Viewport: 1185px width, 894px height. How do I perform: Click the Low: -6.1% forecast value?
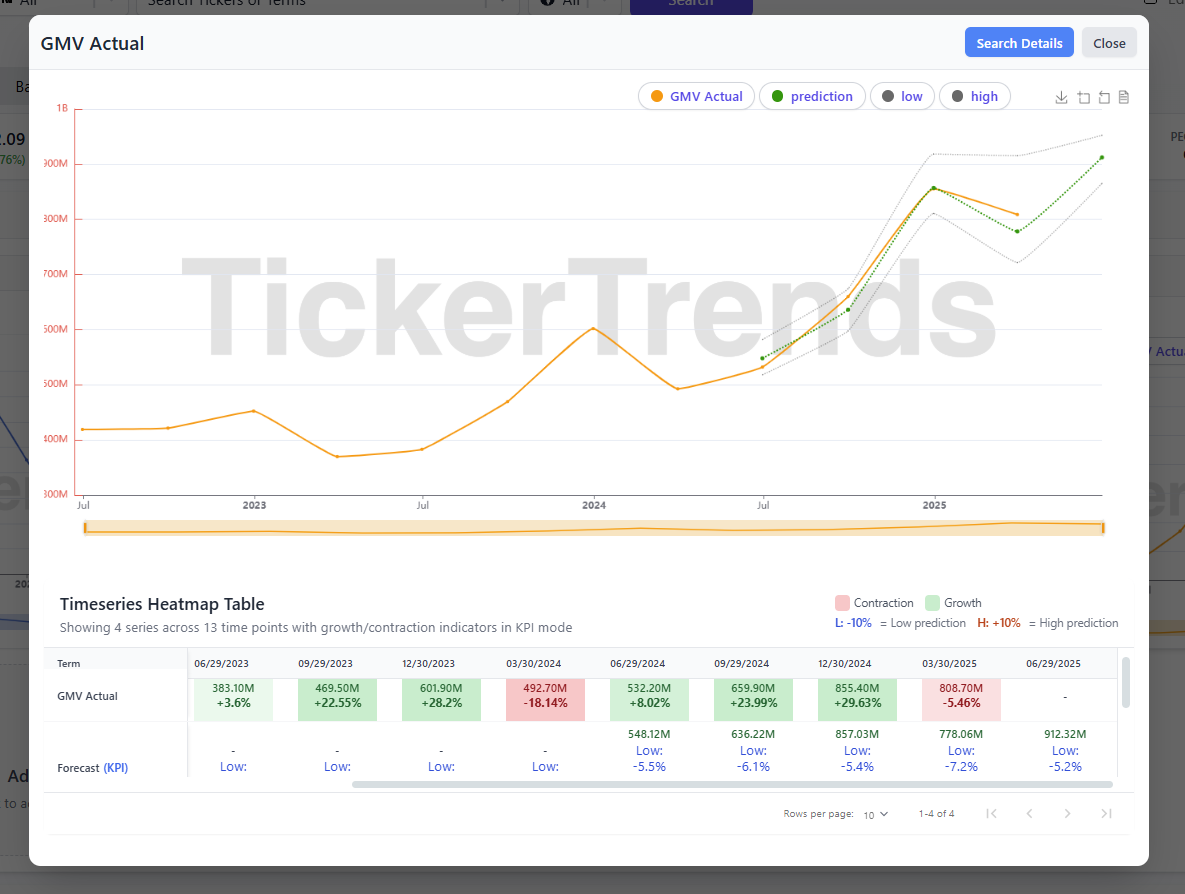click(753, 759)
